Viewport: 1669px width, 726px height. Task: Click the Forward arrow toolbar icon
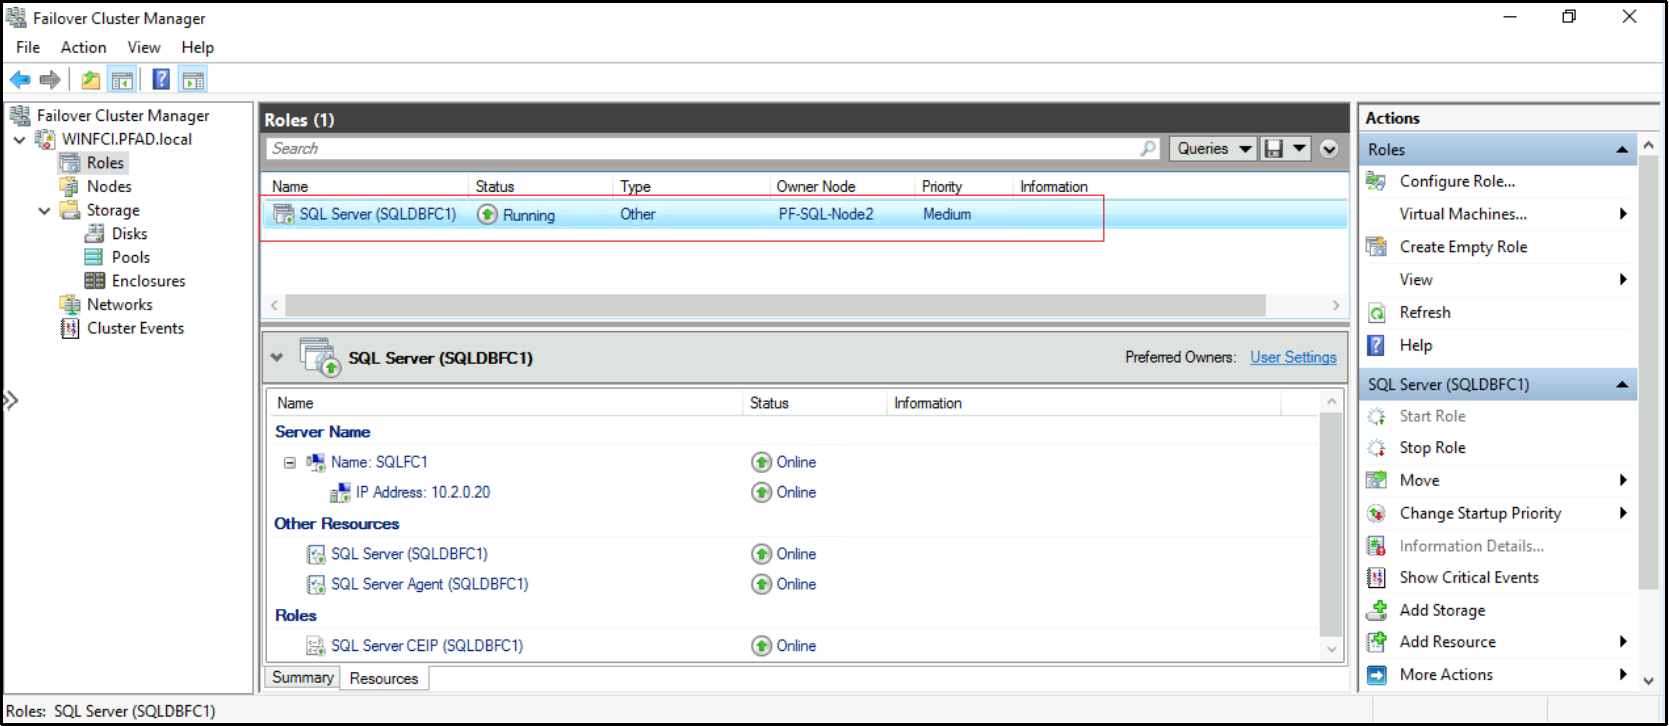point(50,80)
